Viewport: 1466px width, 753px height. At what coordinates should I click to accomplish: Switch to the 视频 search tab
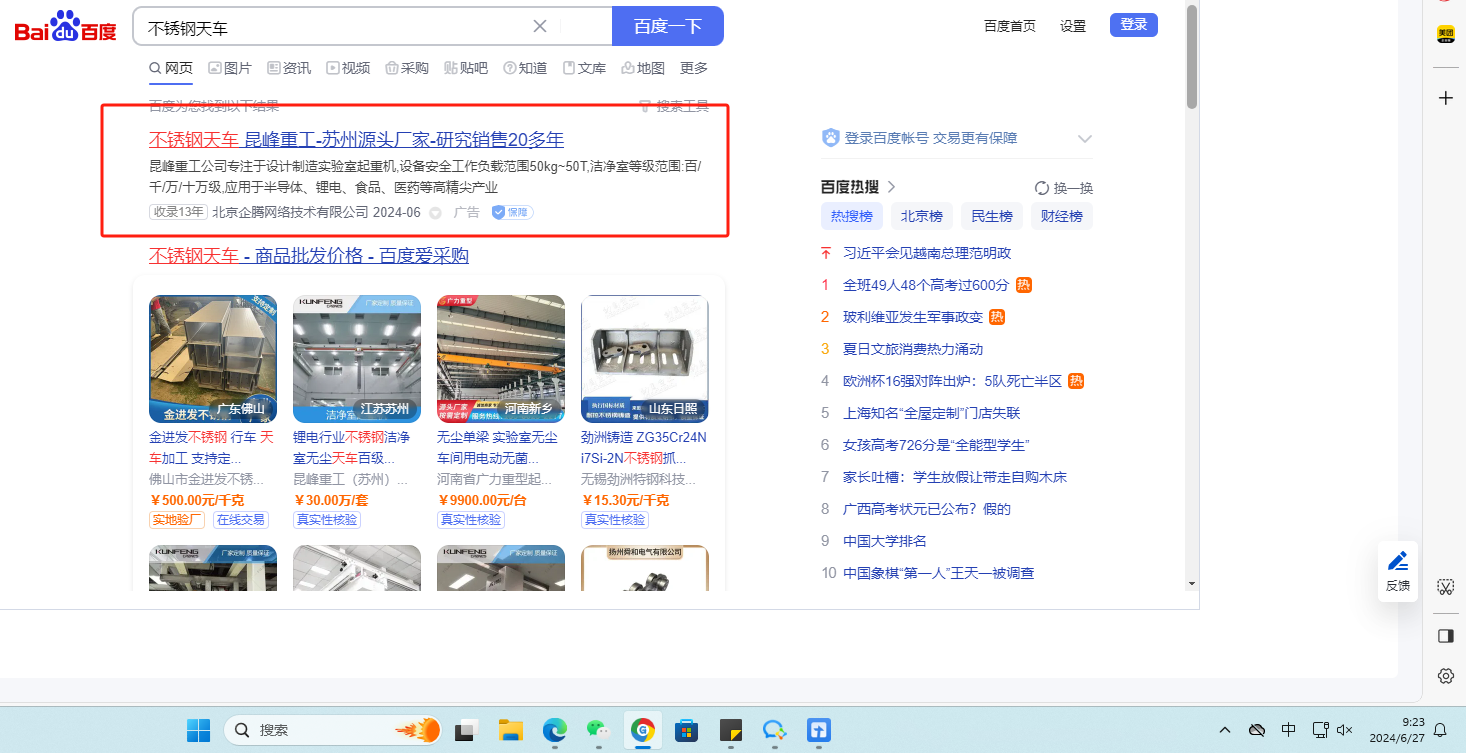pos(348,68)
